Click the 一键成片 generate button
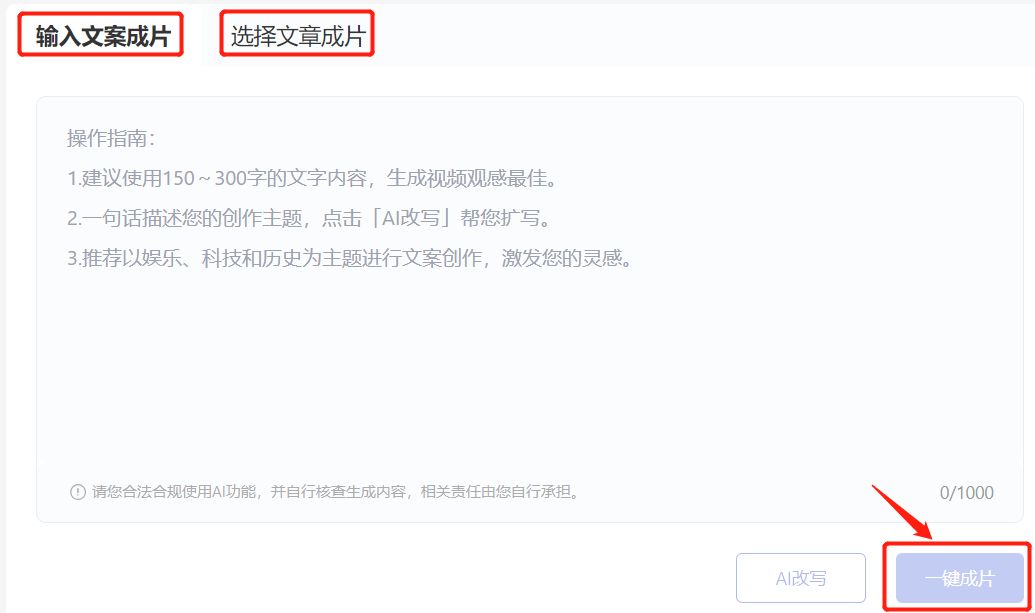 tap(960, 578)
